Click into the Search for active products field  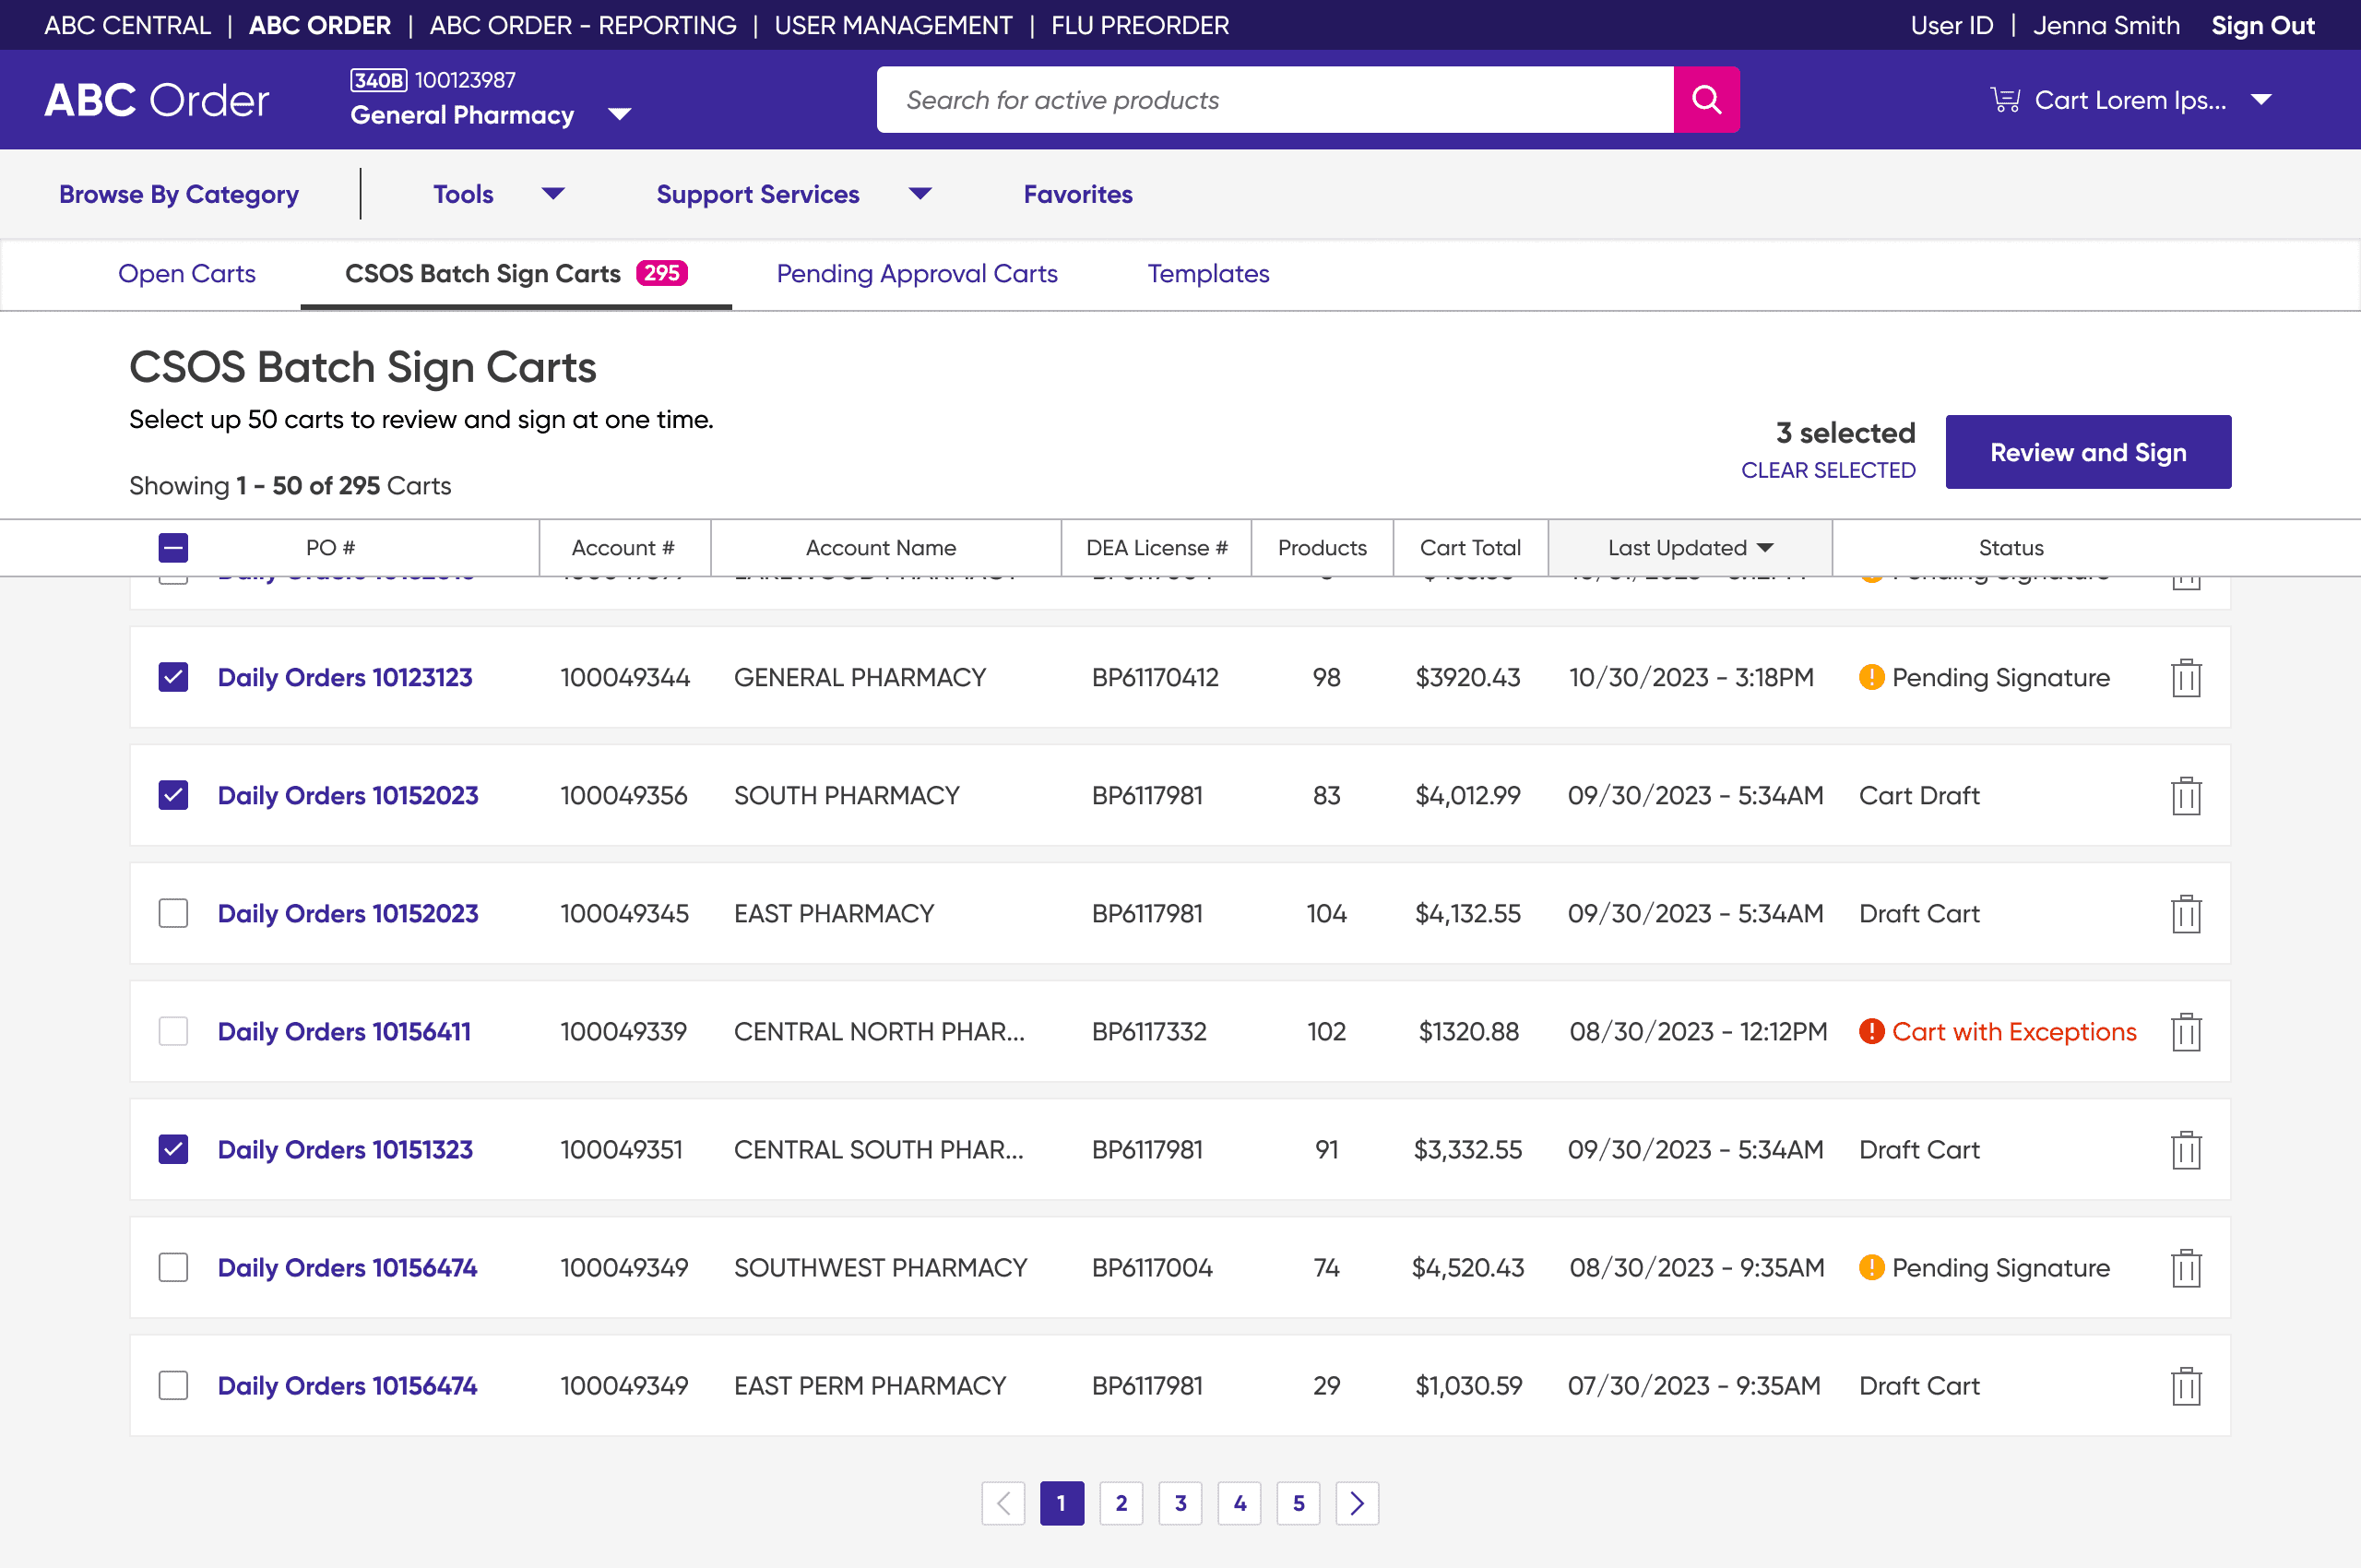pos(1275,99)
